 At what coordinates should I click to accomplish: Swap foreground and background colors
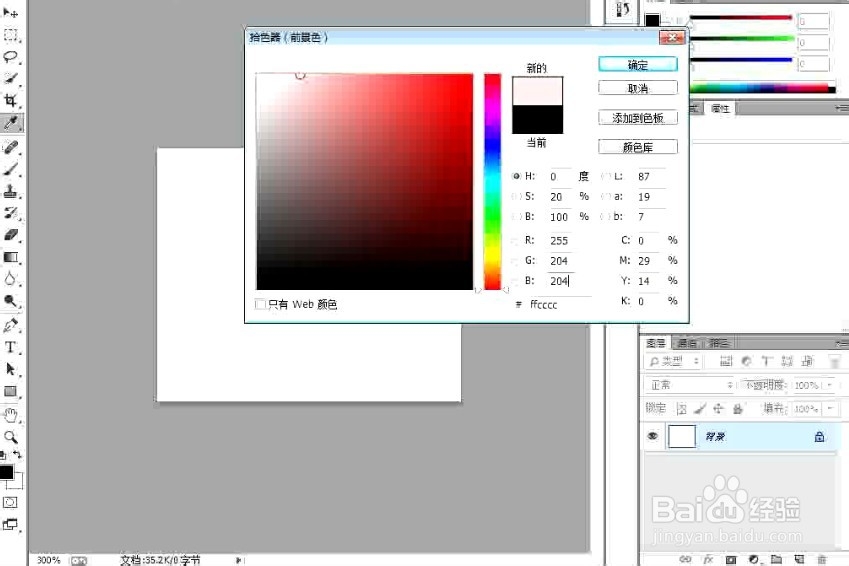[x=17, y=455]
